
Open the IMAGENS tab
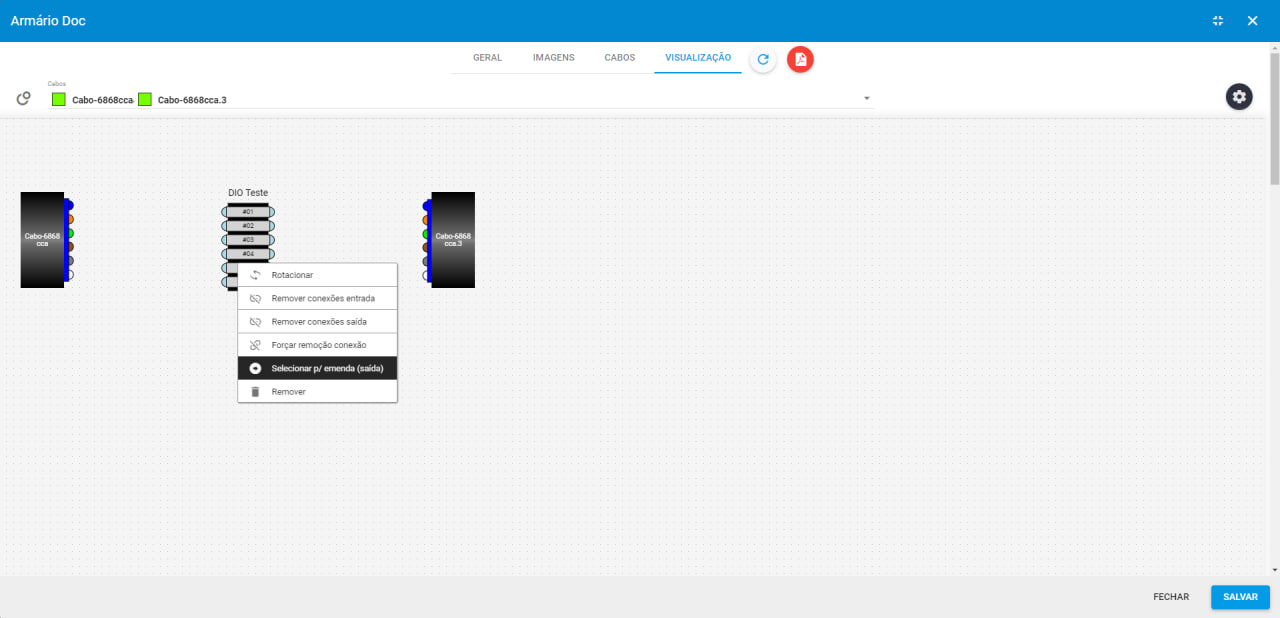pos(553,58)
